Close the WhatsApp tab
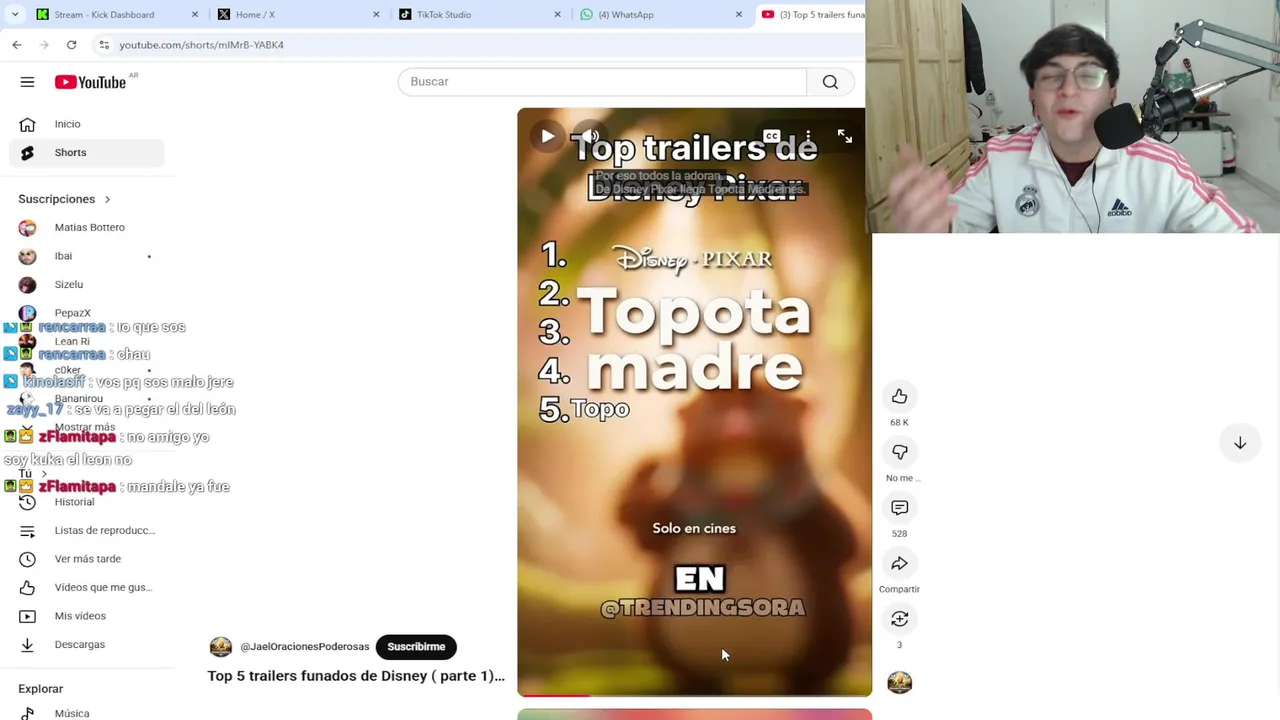 pos(739,14)
